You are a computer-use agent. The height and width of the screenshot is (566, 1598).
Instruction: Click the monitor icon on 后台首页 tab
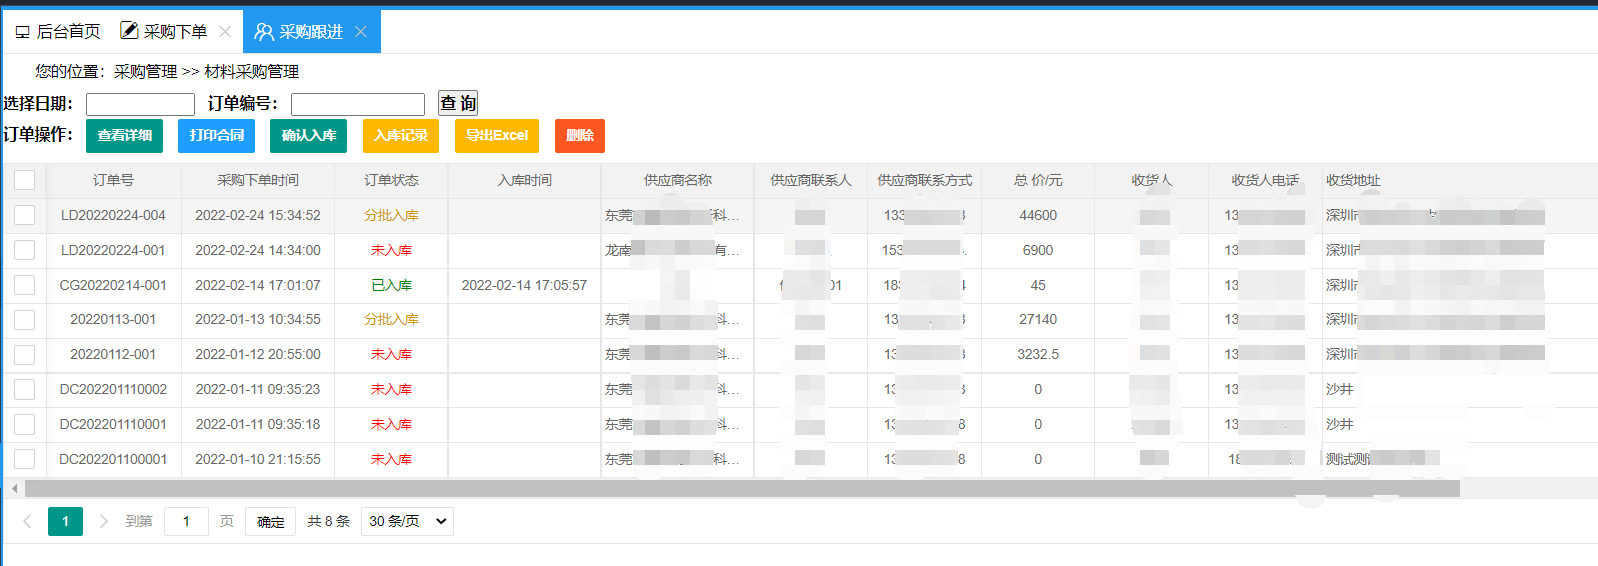22,32
